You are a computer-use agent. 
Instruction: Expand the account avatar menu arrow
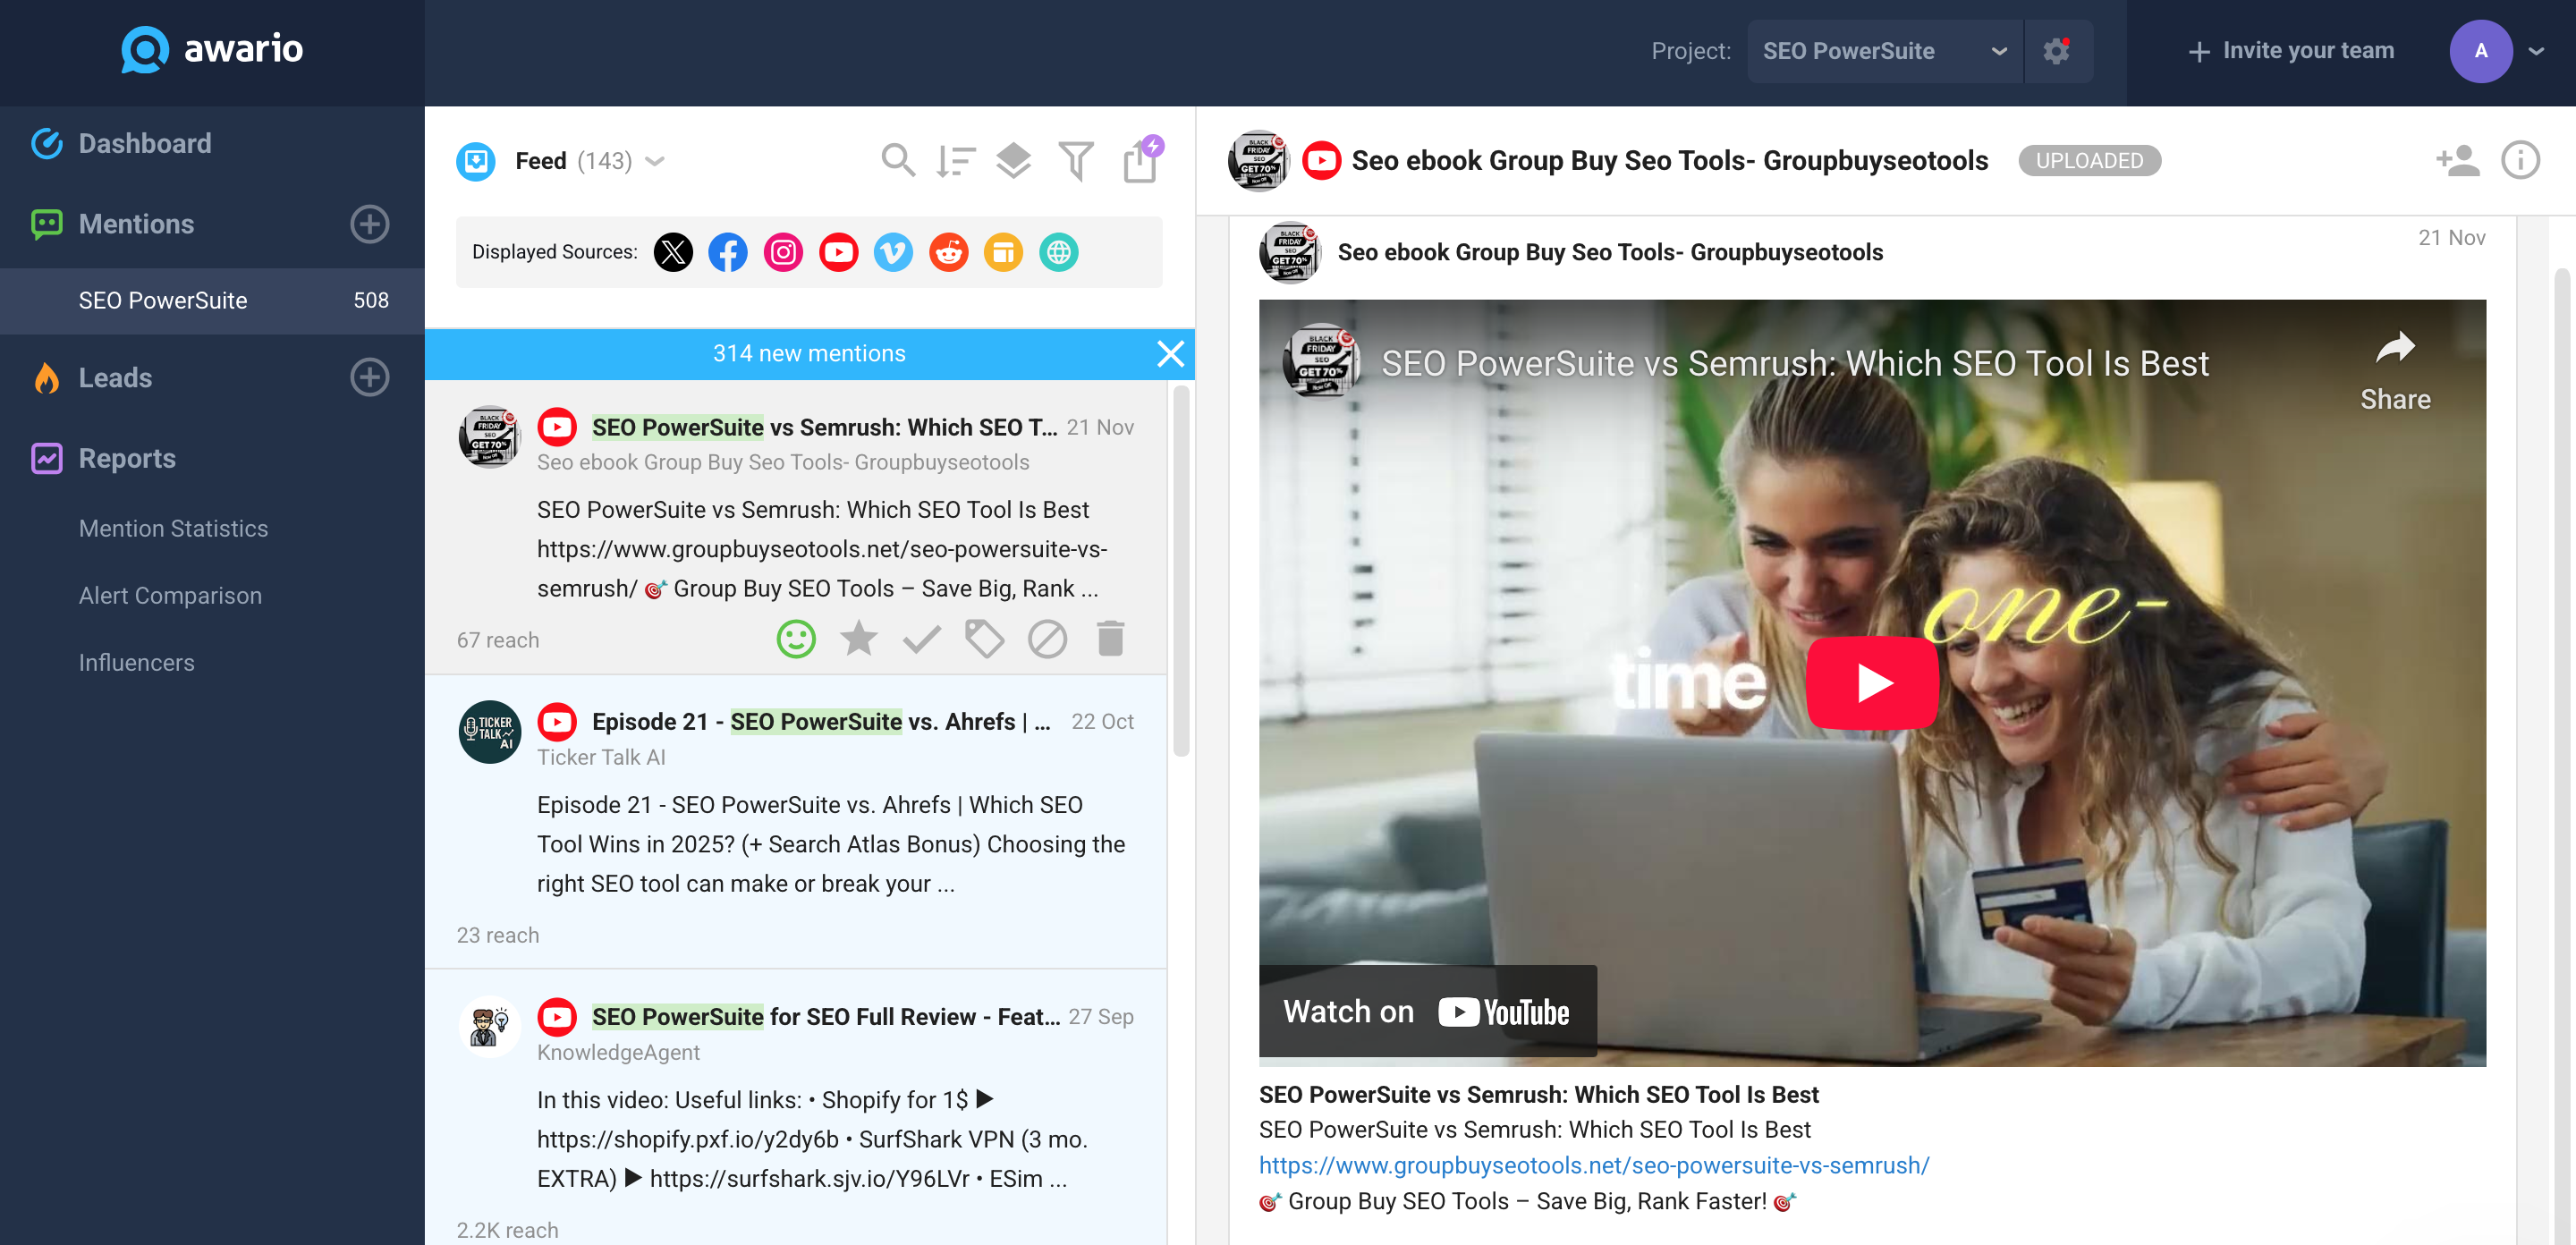pos(2536,51)
